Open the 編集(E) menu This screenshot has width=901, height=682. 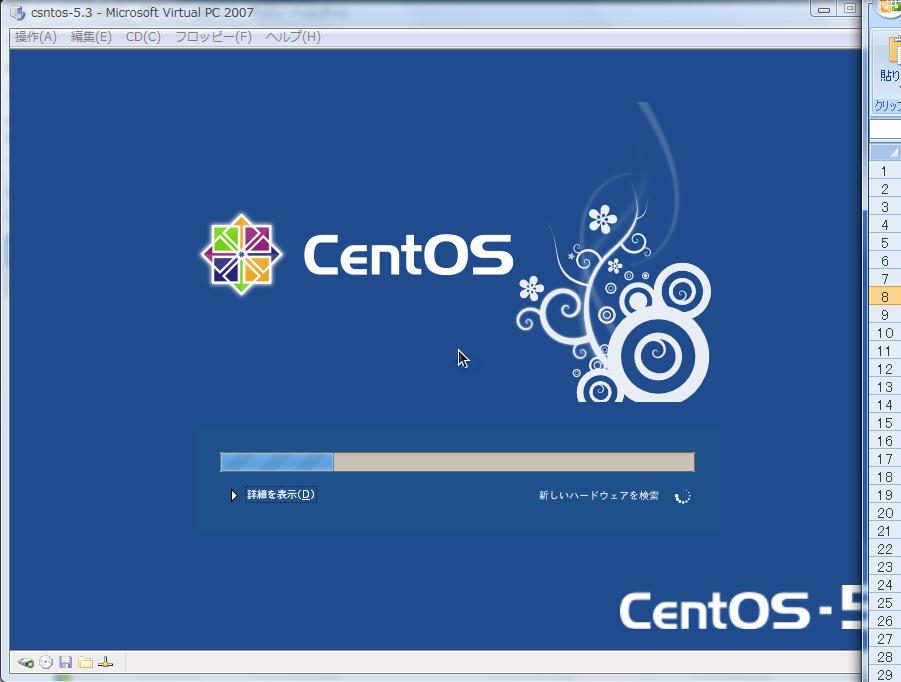(91, 37)
